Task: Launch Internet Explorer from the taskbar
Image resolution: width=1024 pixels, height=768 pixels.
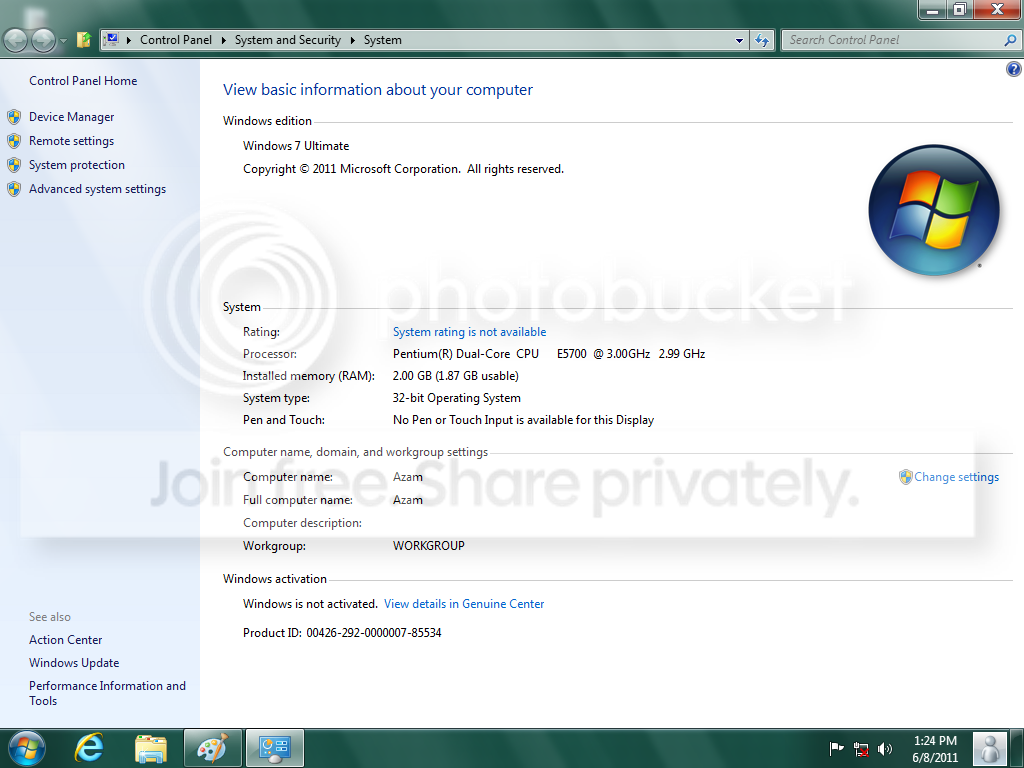Action: 89,748
